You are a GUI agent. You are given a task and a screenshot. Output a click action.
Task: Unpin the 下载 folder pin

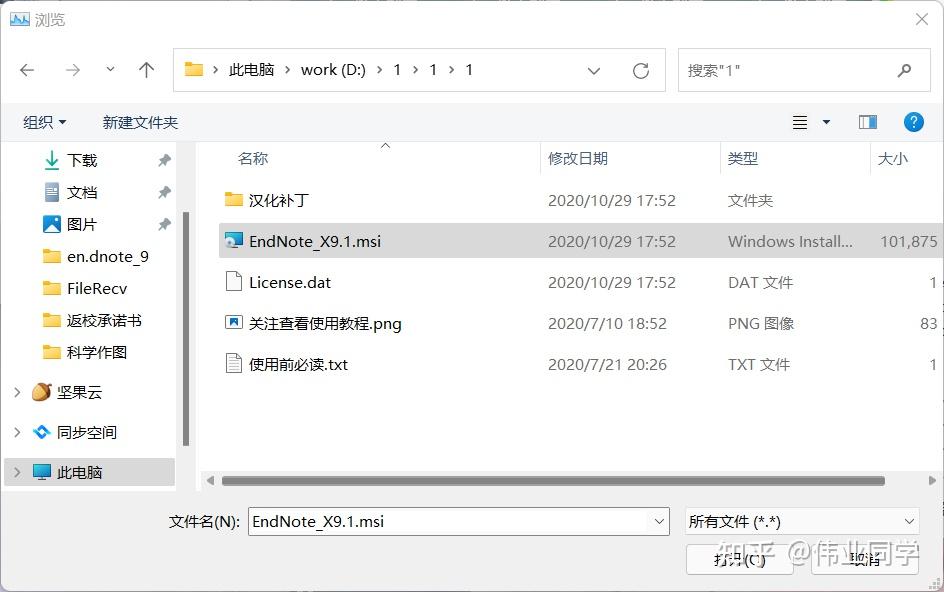pos(165,160)
